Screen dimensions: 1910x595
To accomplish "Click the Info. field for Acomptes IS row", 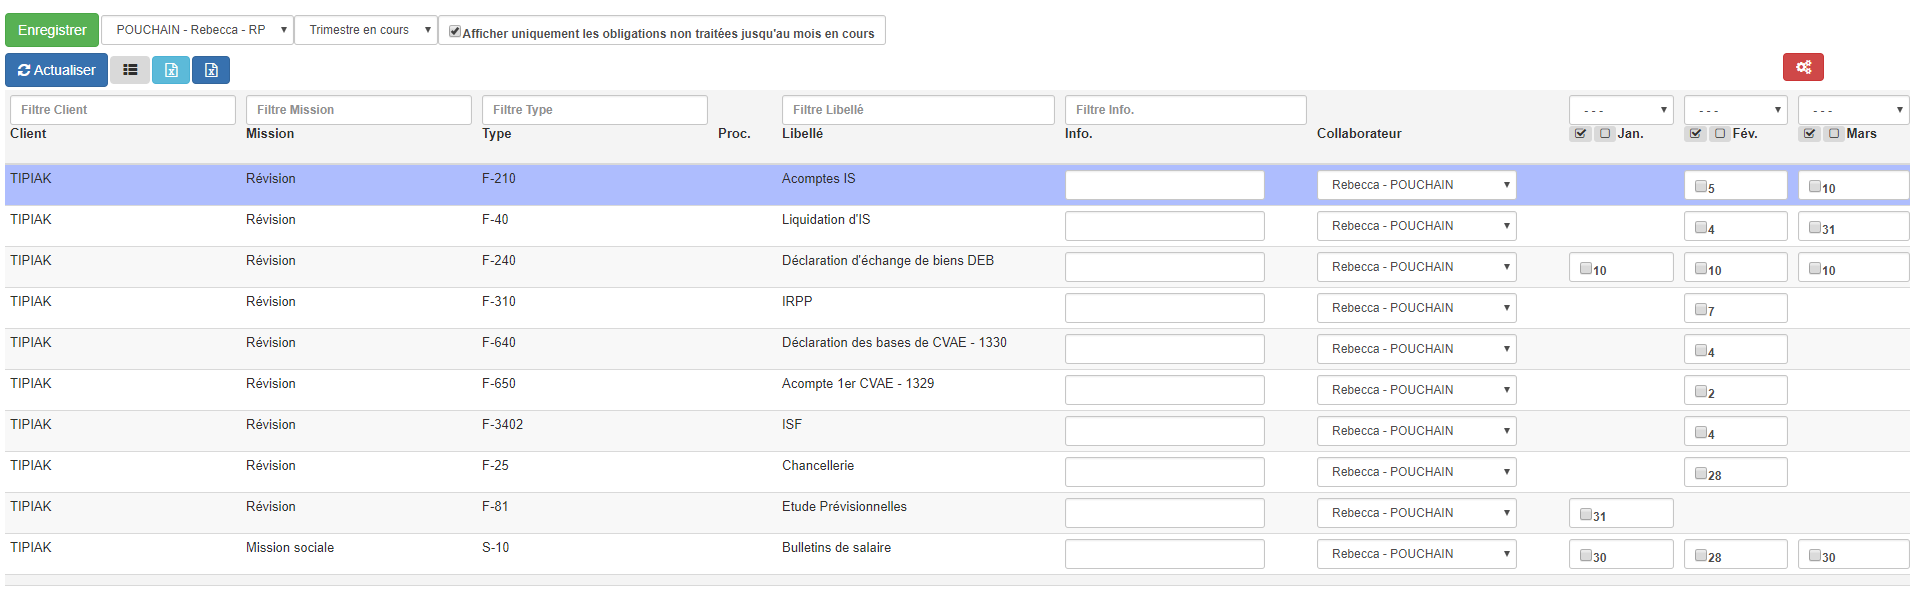I will tap(1165, 185).
